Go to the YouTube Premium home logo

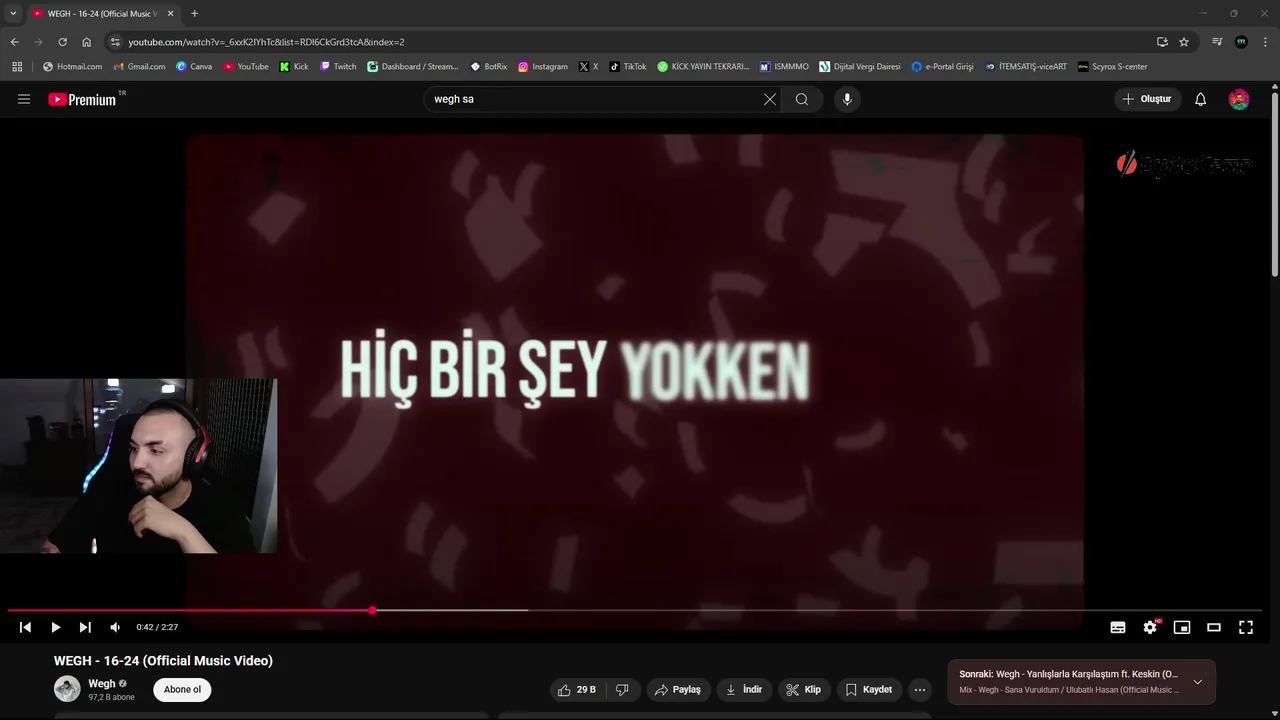tap(82, 99)
